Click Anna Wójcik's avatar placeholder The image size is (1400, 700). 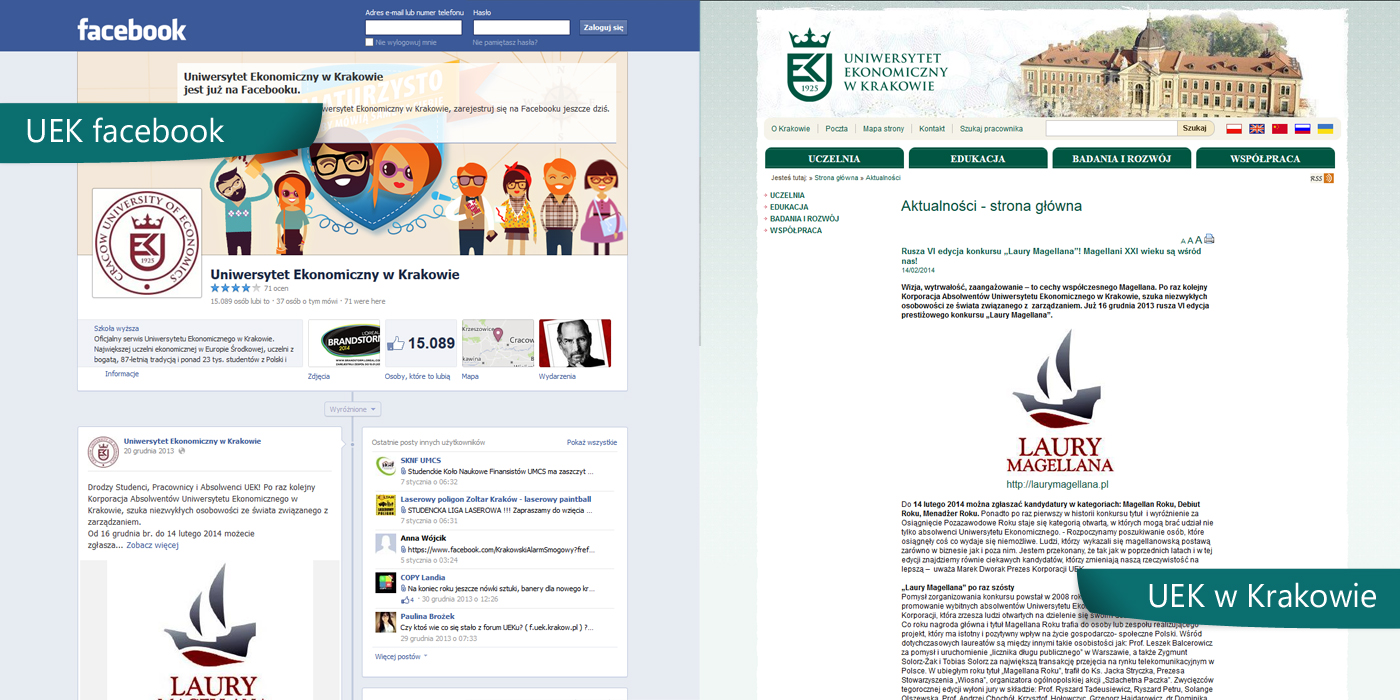tap(385, 543)
